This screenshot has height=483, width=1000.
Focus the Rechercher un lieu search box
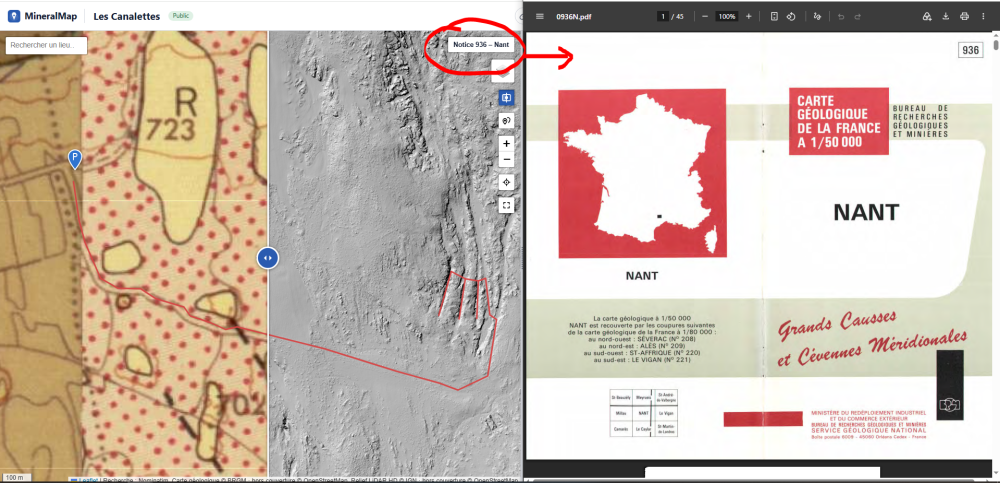coord(46,45)
